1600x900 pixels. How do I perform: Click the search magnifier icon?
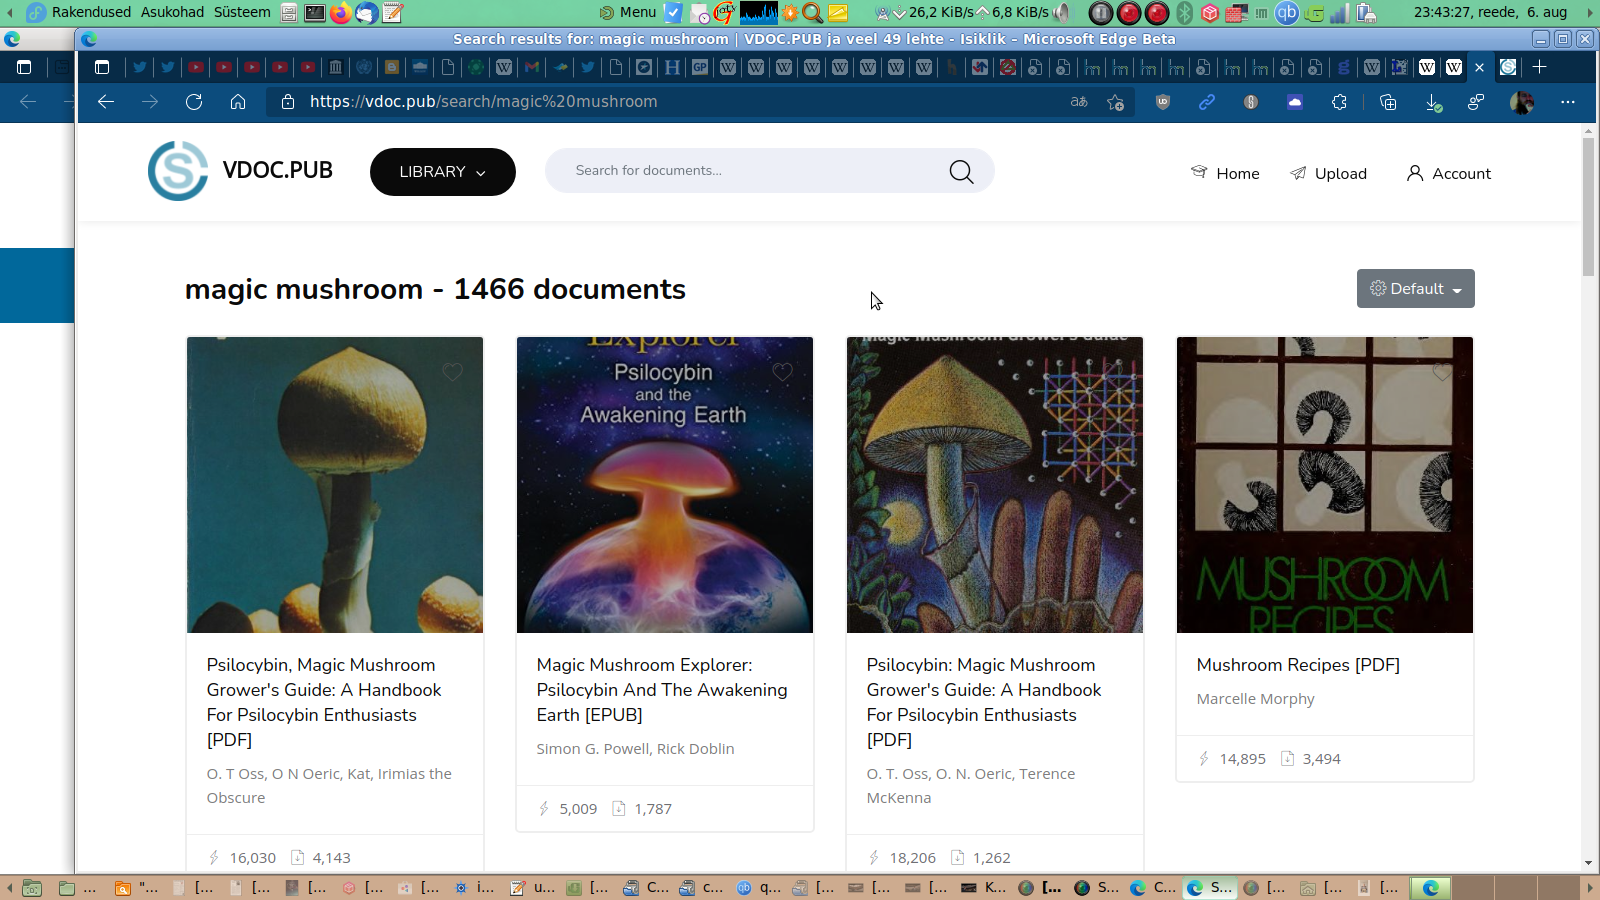(x=961, y=172)
